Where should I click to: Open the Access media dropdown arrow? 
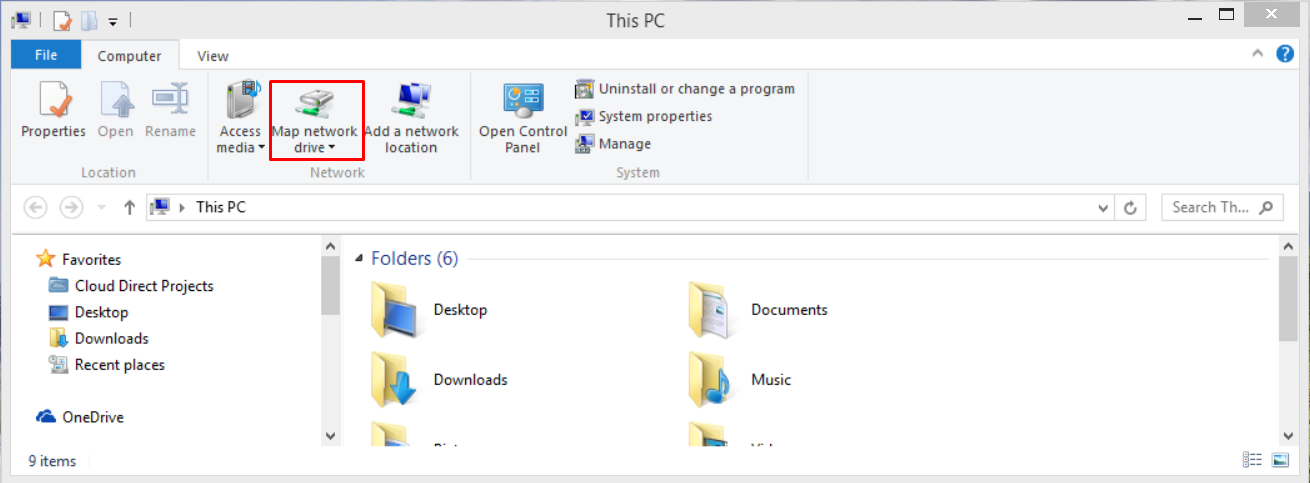261,148
